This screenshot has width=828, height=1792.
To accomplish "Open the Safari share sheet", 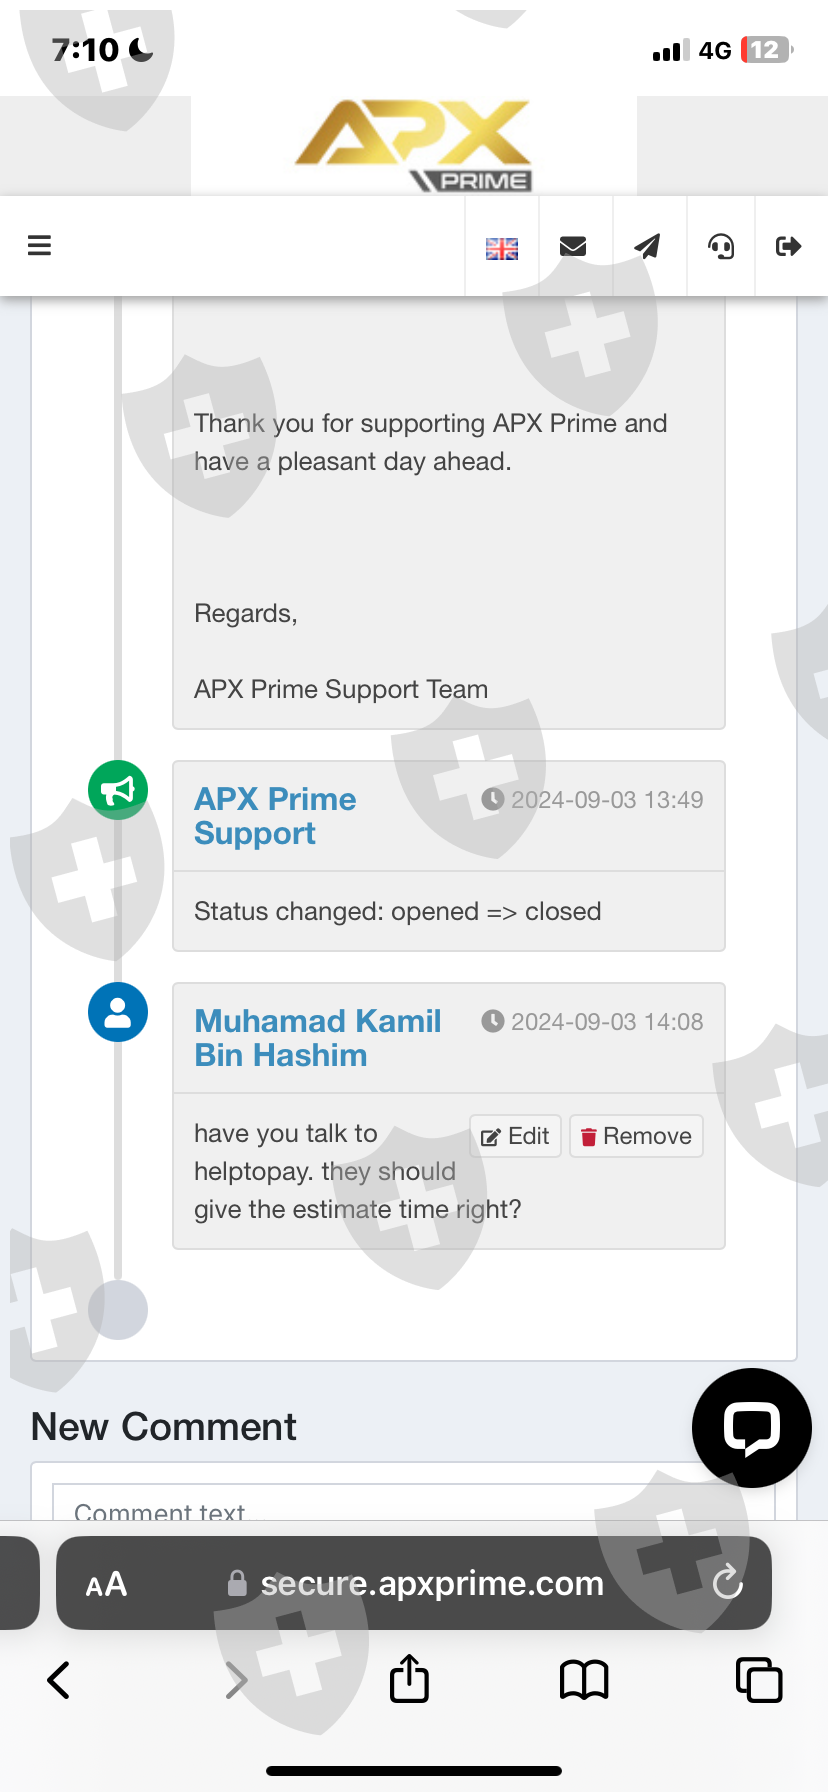I will click(x=409, y=1679).
